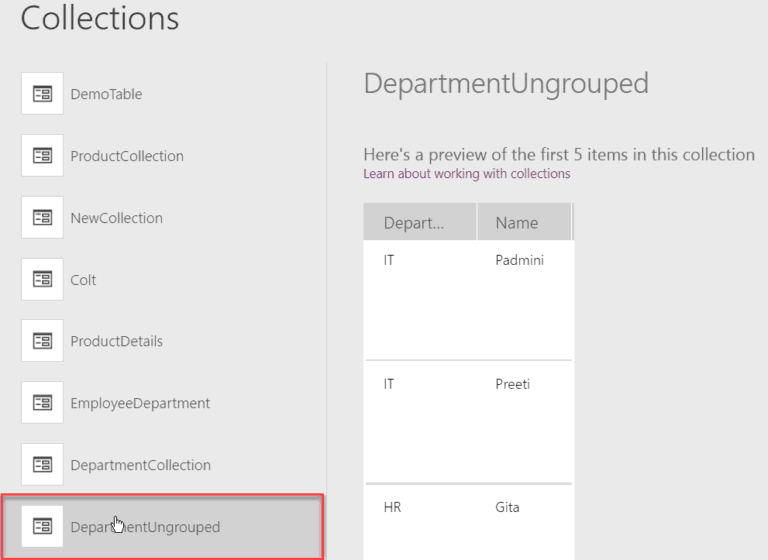768x560 pixels.
Task: Click the ProductCollection table icon
Action: pyautogui.click(x=42, y=156)
